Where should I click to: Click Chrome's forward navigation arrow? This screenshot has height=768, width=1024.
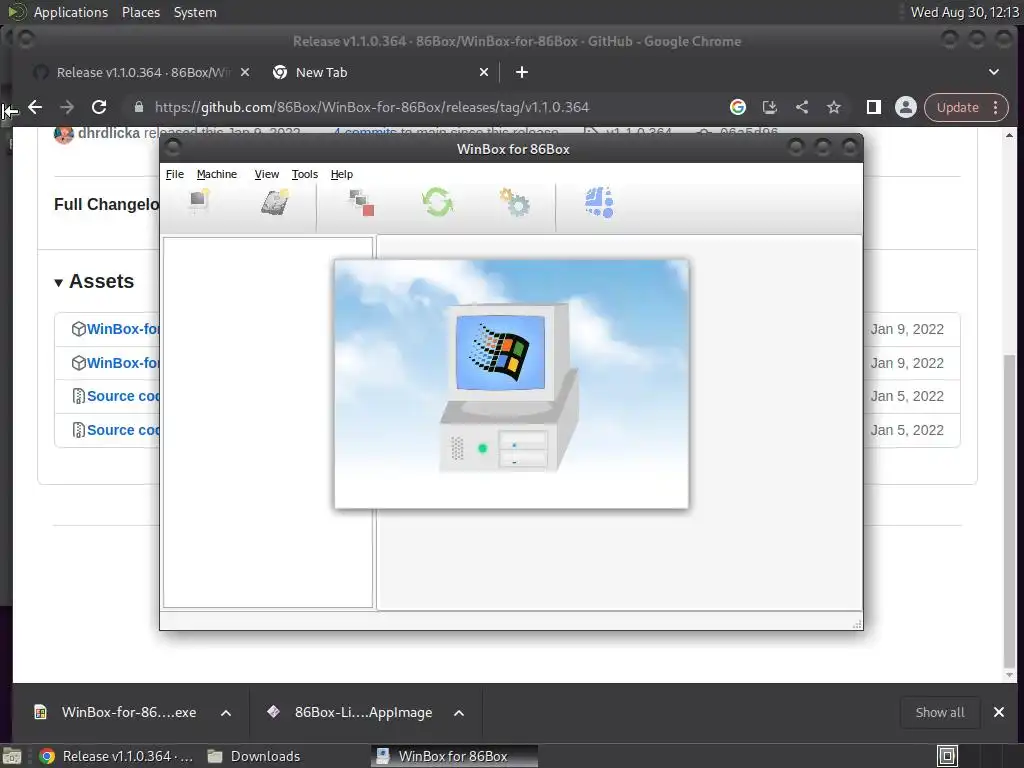pos(67,107)
